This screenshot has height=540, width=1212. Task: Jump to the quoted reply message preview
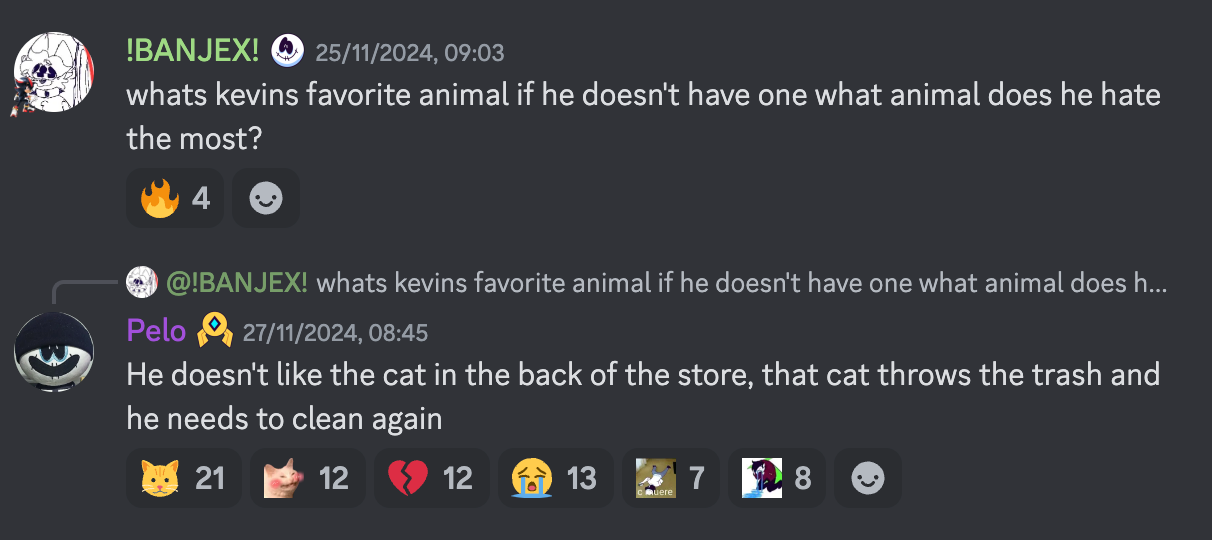point(740,283)
